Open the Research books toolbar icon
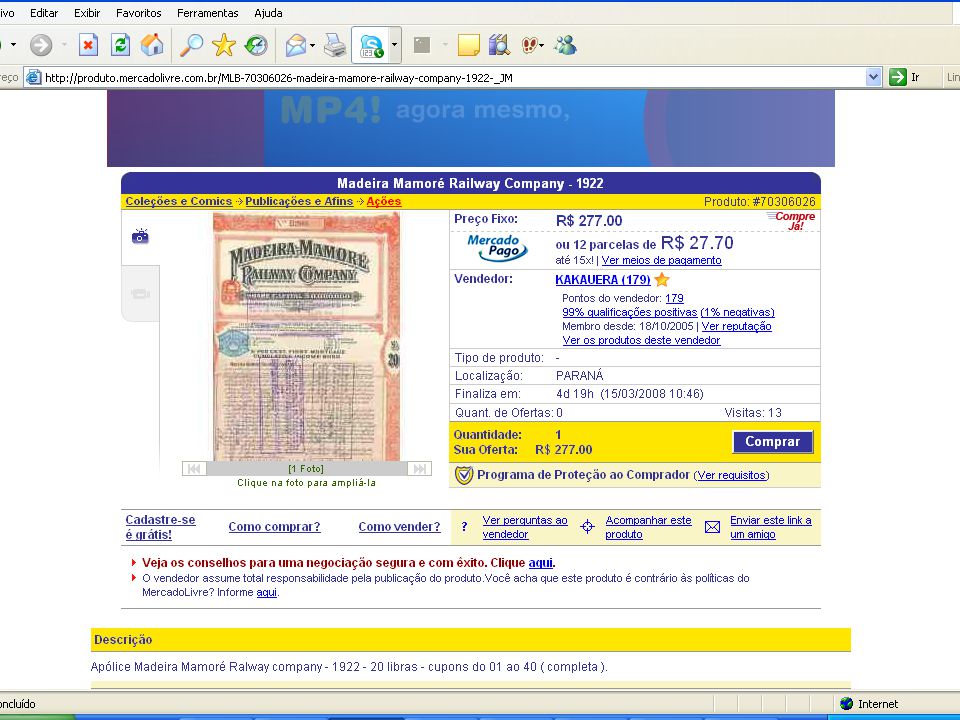This screenshot has width=960, height=720. [x=499, y=45]
